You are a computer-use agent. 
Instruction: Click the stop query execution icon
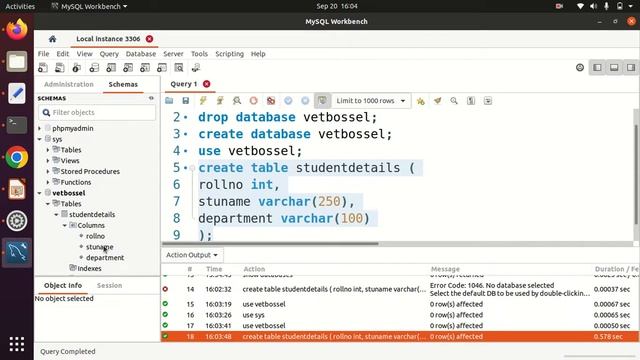point(253,101)
